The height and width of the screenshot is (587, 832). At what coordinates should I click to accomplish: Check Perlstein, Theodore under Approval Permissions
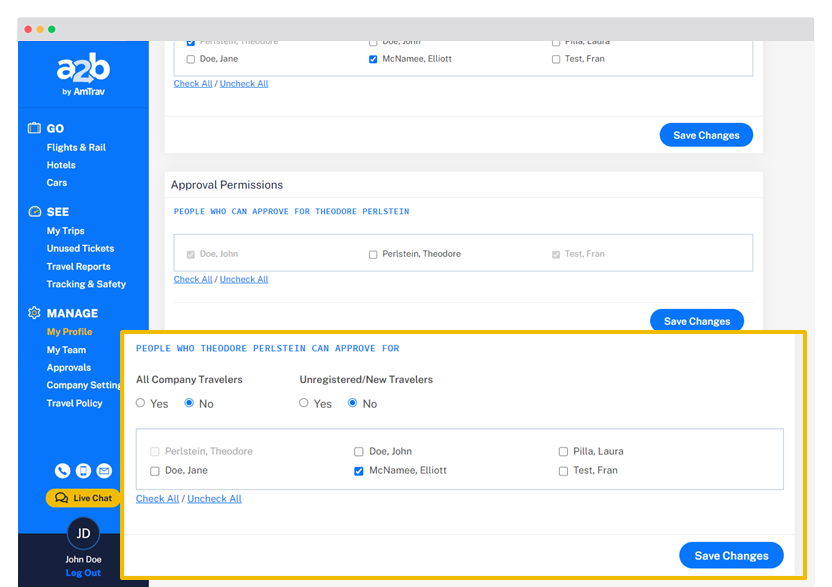(373, 255)
